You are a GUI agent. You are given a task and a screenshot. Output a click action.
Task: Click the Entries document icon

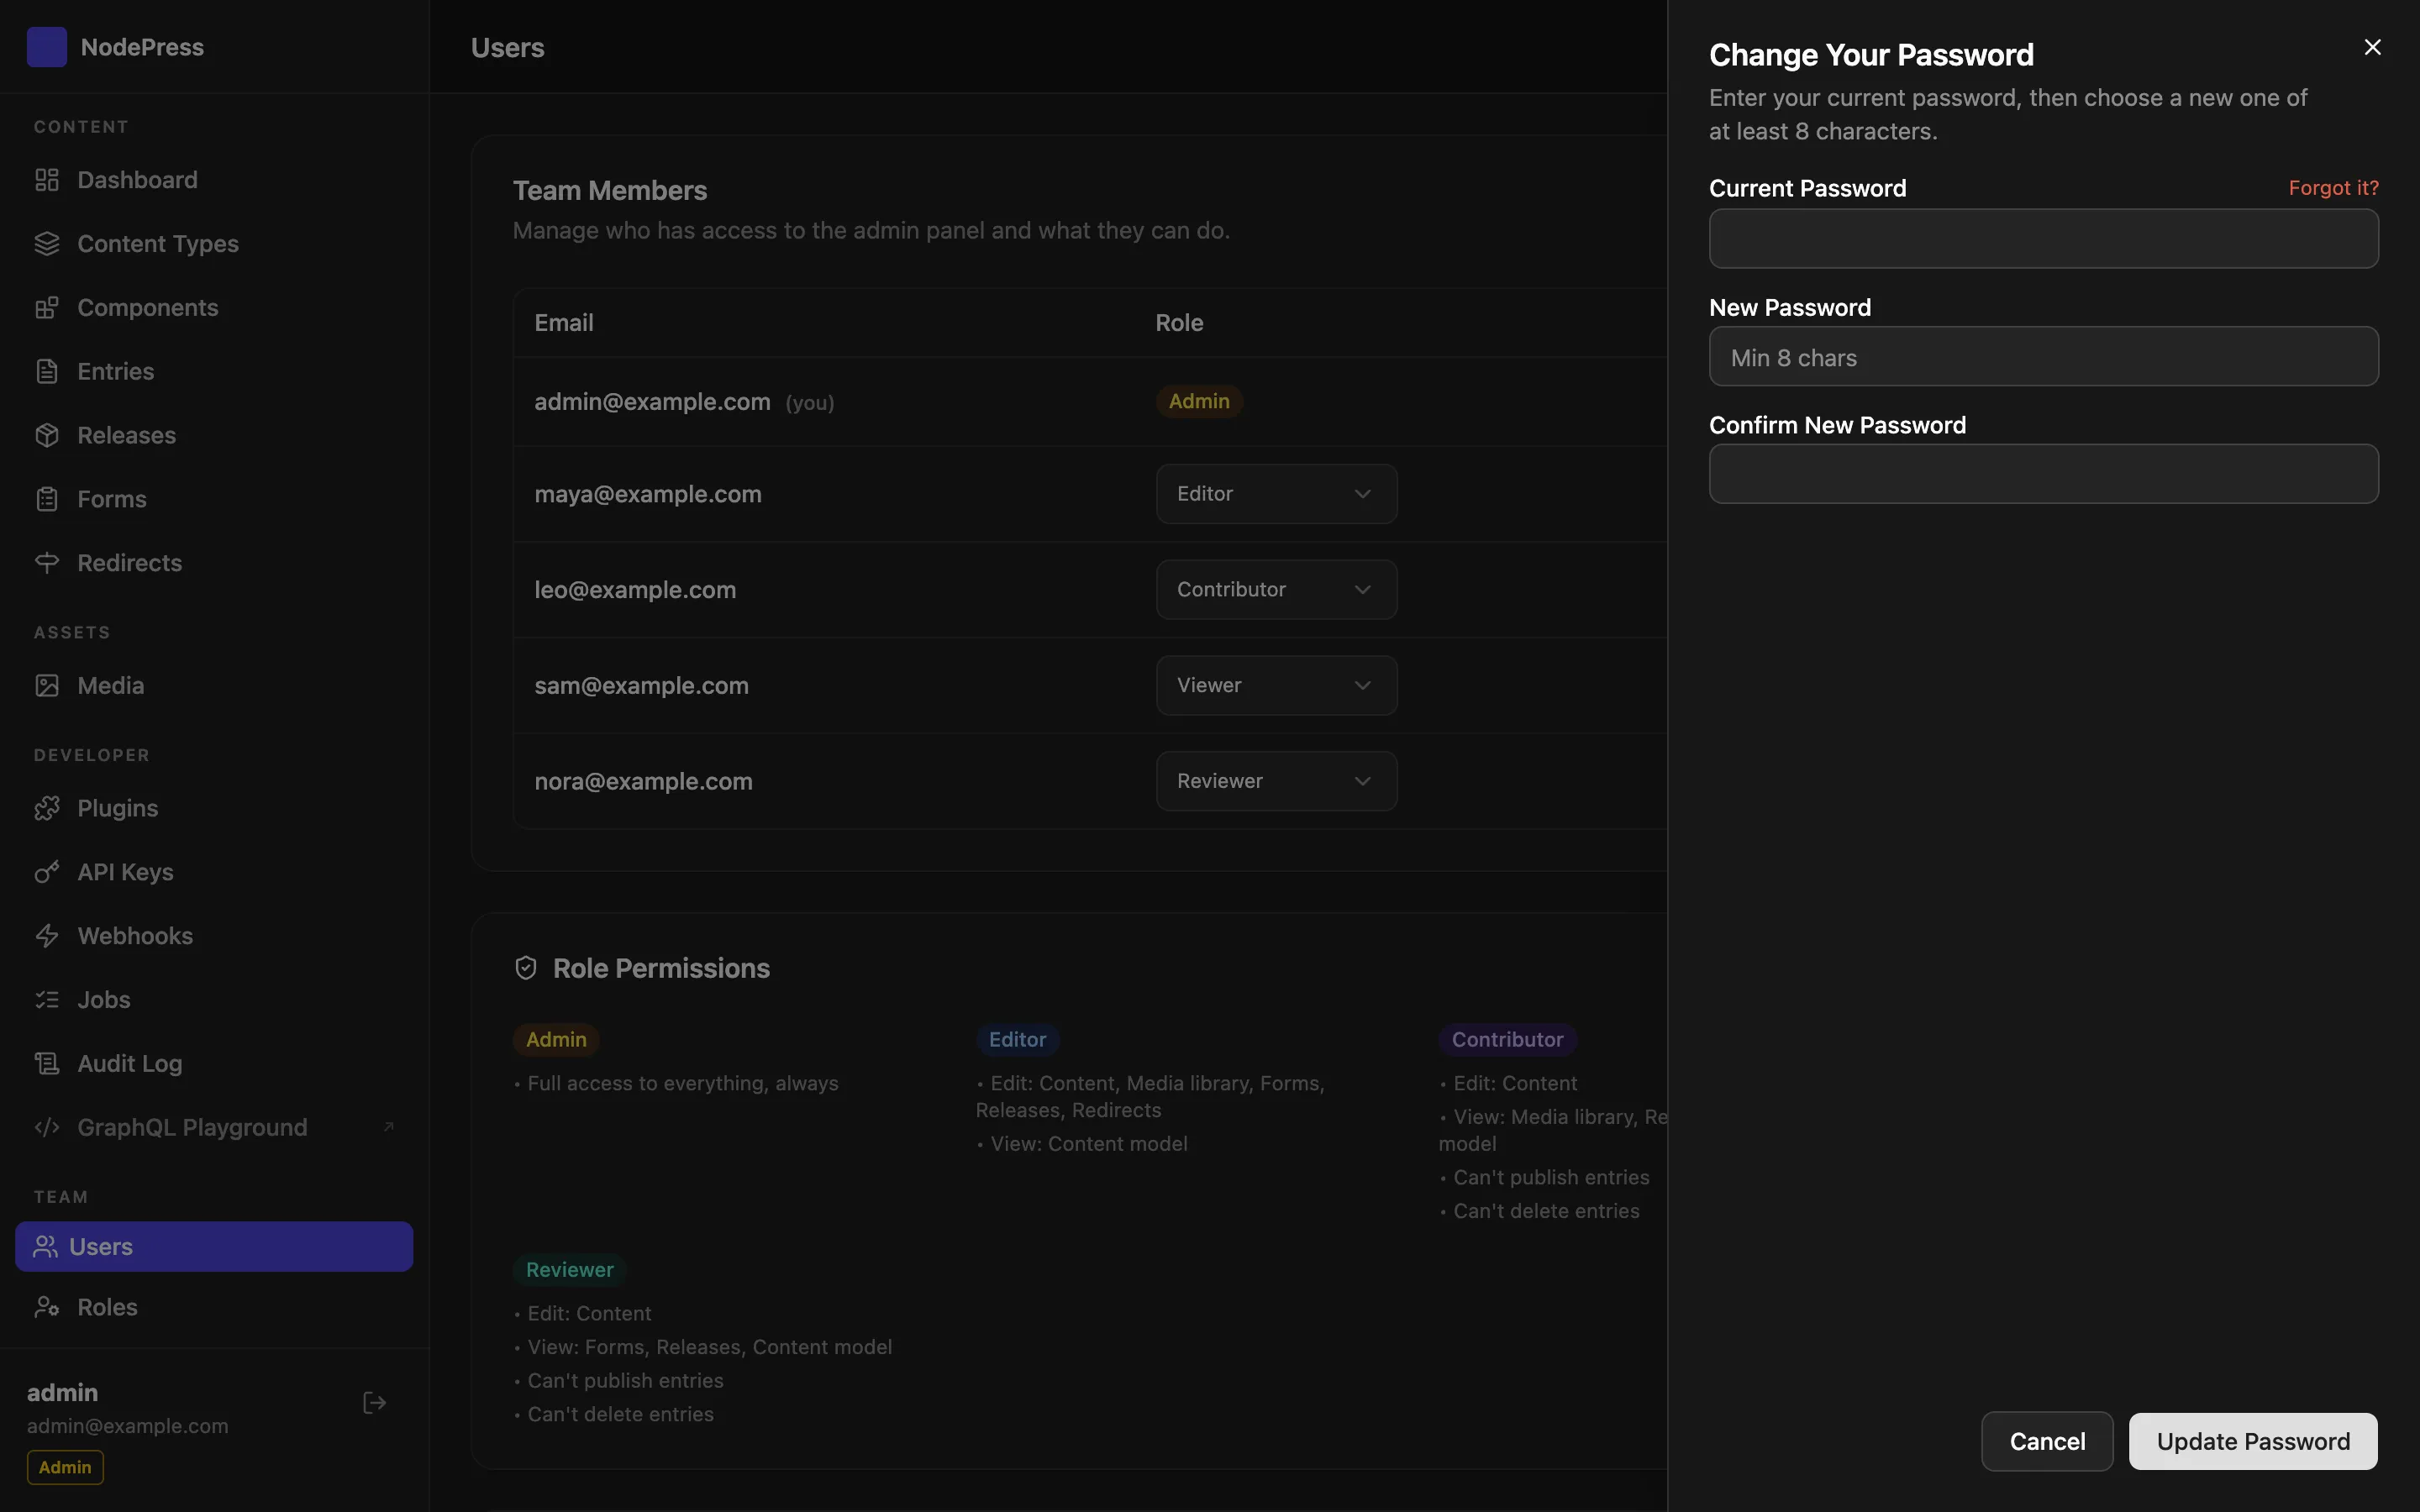pyautogui.click(x=47, y=372)
